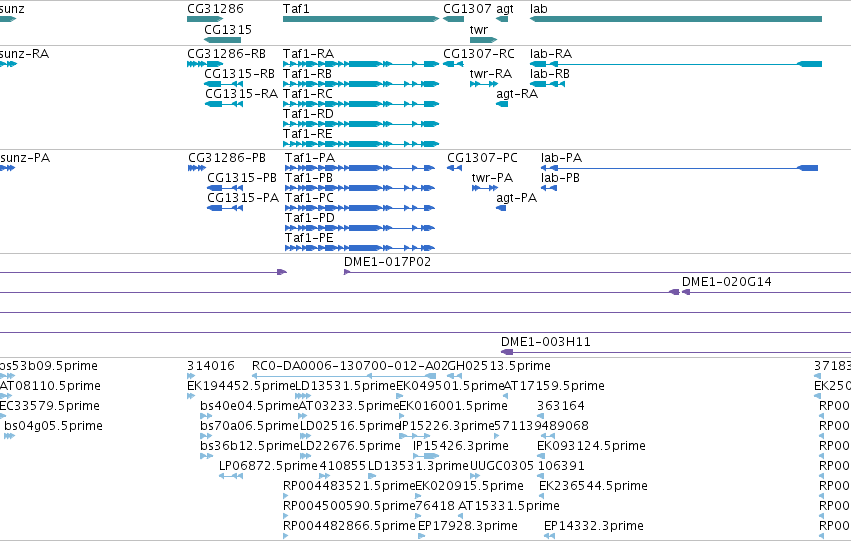The height and width of the screenshot is (541, 851).
Task: Click the bs40e04.5prime EST label
Action: tap(249, 406)
